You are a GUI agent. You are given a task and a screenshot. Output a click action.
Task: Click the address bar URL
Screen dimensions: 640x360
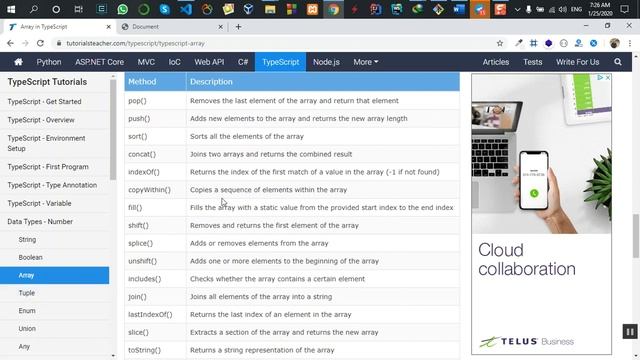point(136,43)
